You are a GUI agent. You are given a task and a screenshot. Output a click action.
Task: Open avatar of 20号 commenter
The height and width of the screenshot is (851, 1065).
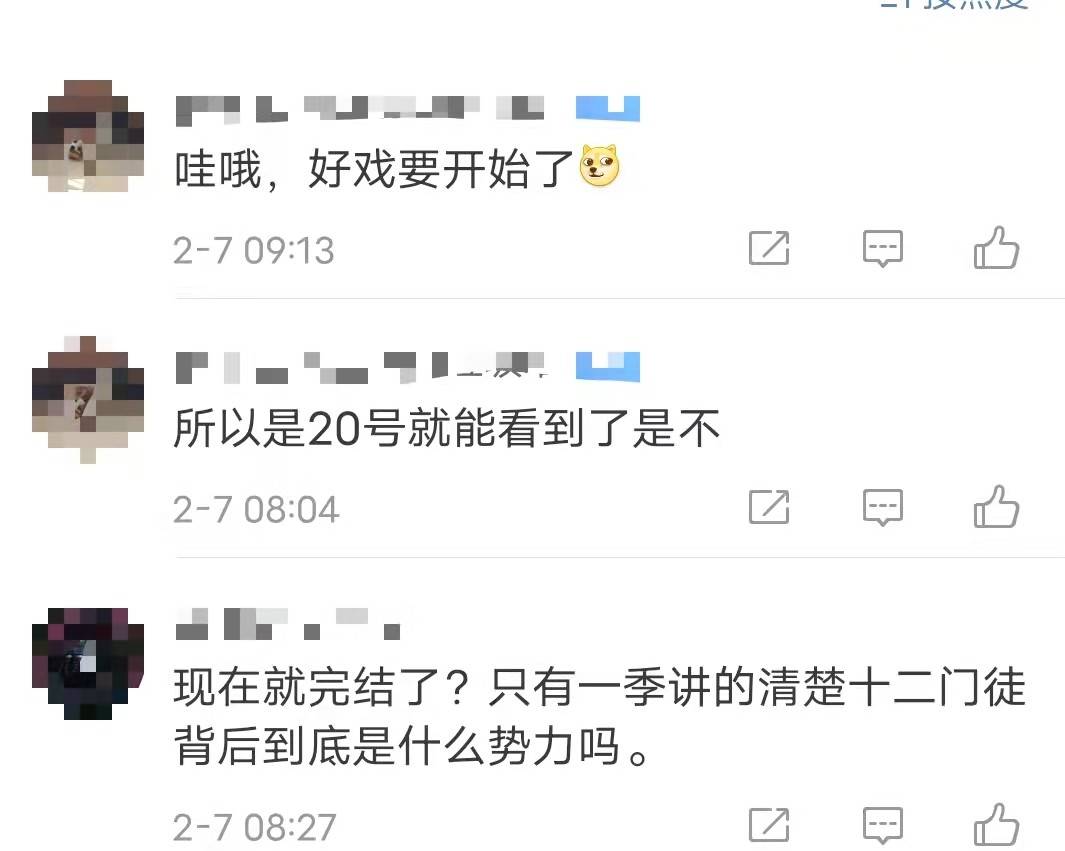coord(88,399)
